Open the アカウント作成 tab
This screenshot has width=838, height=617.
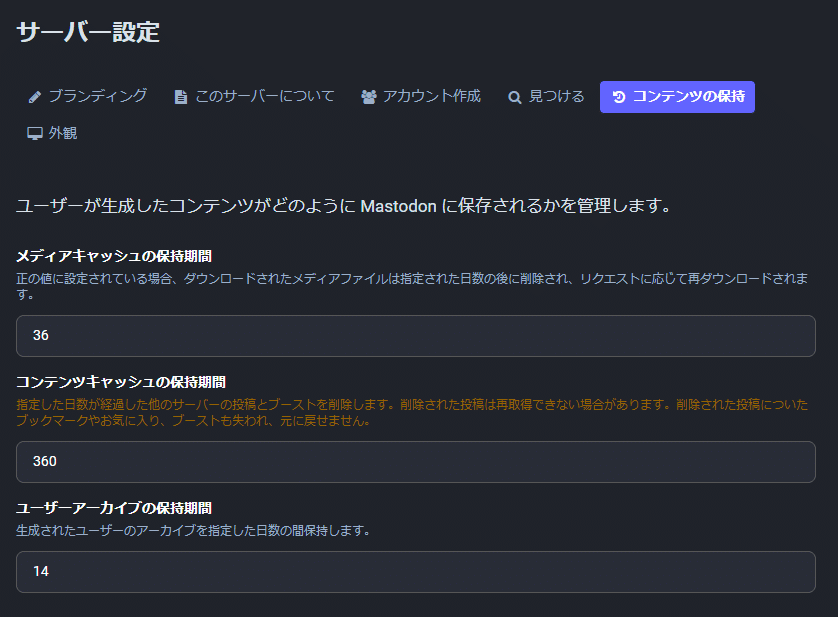click(421, 97)
